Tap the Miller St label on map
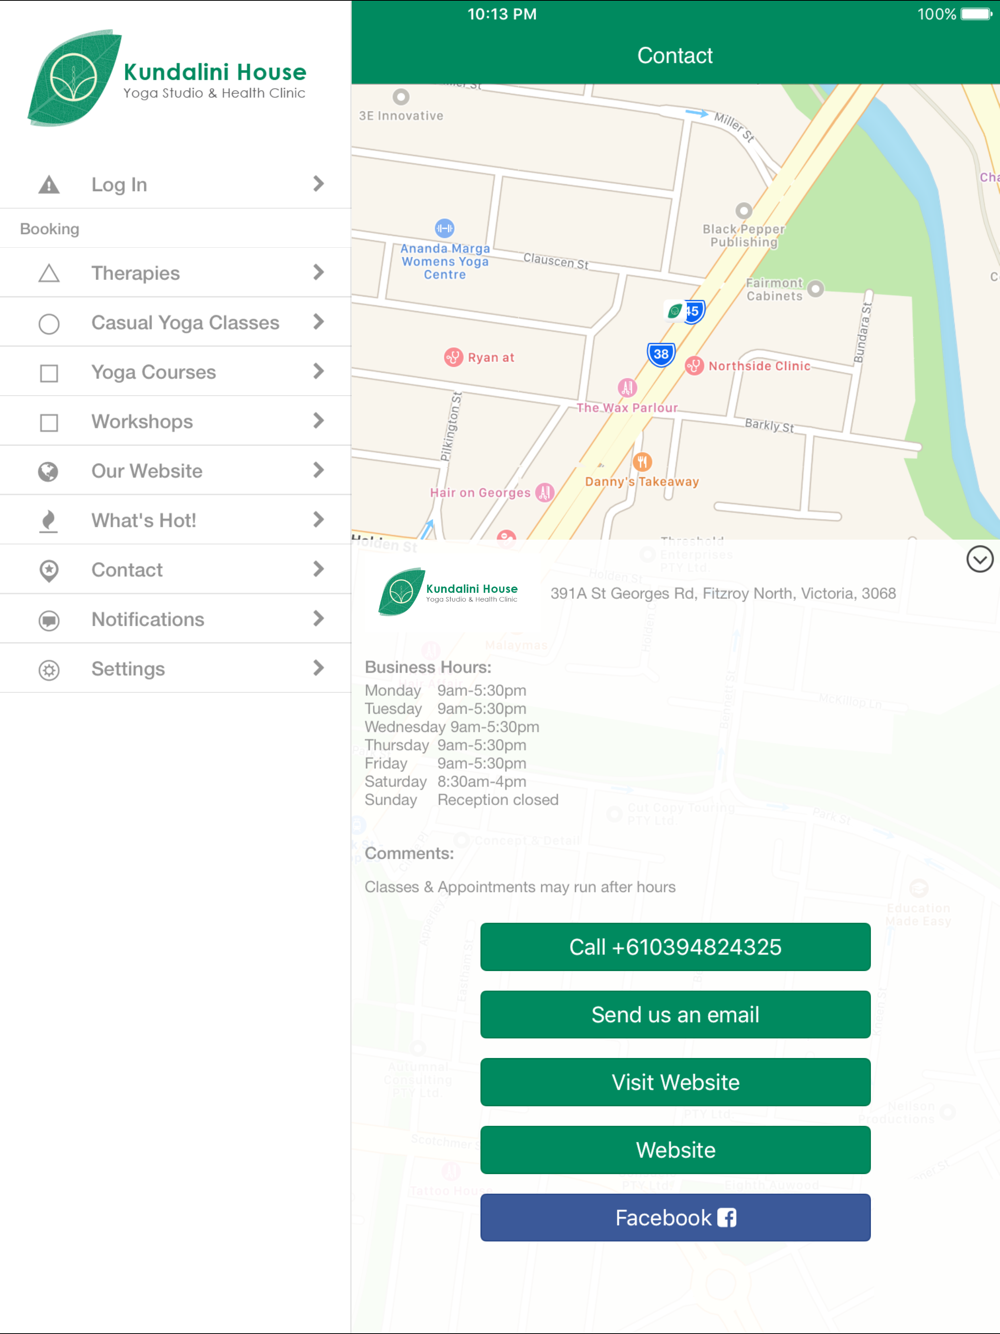The width and height of the screenshot is (1000, 1334). coord(734,126)
